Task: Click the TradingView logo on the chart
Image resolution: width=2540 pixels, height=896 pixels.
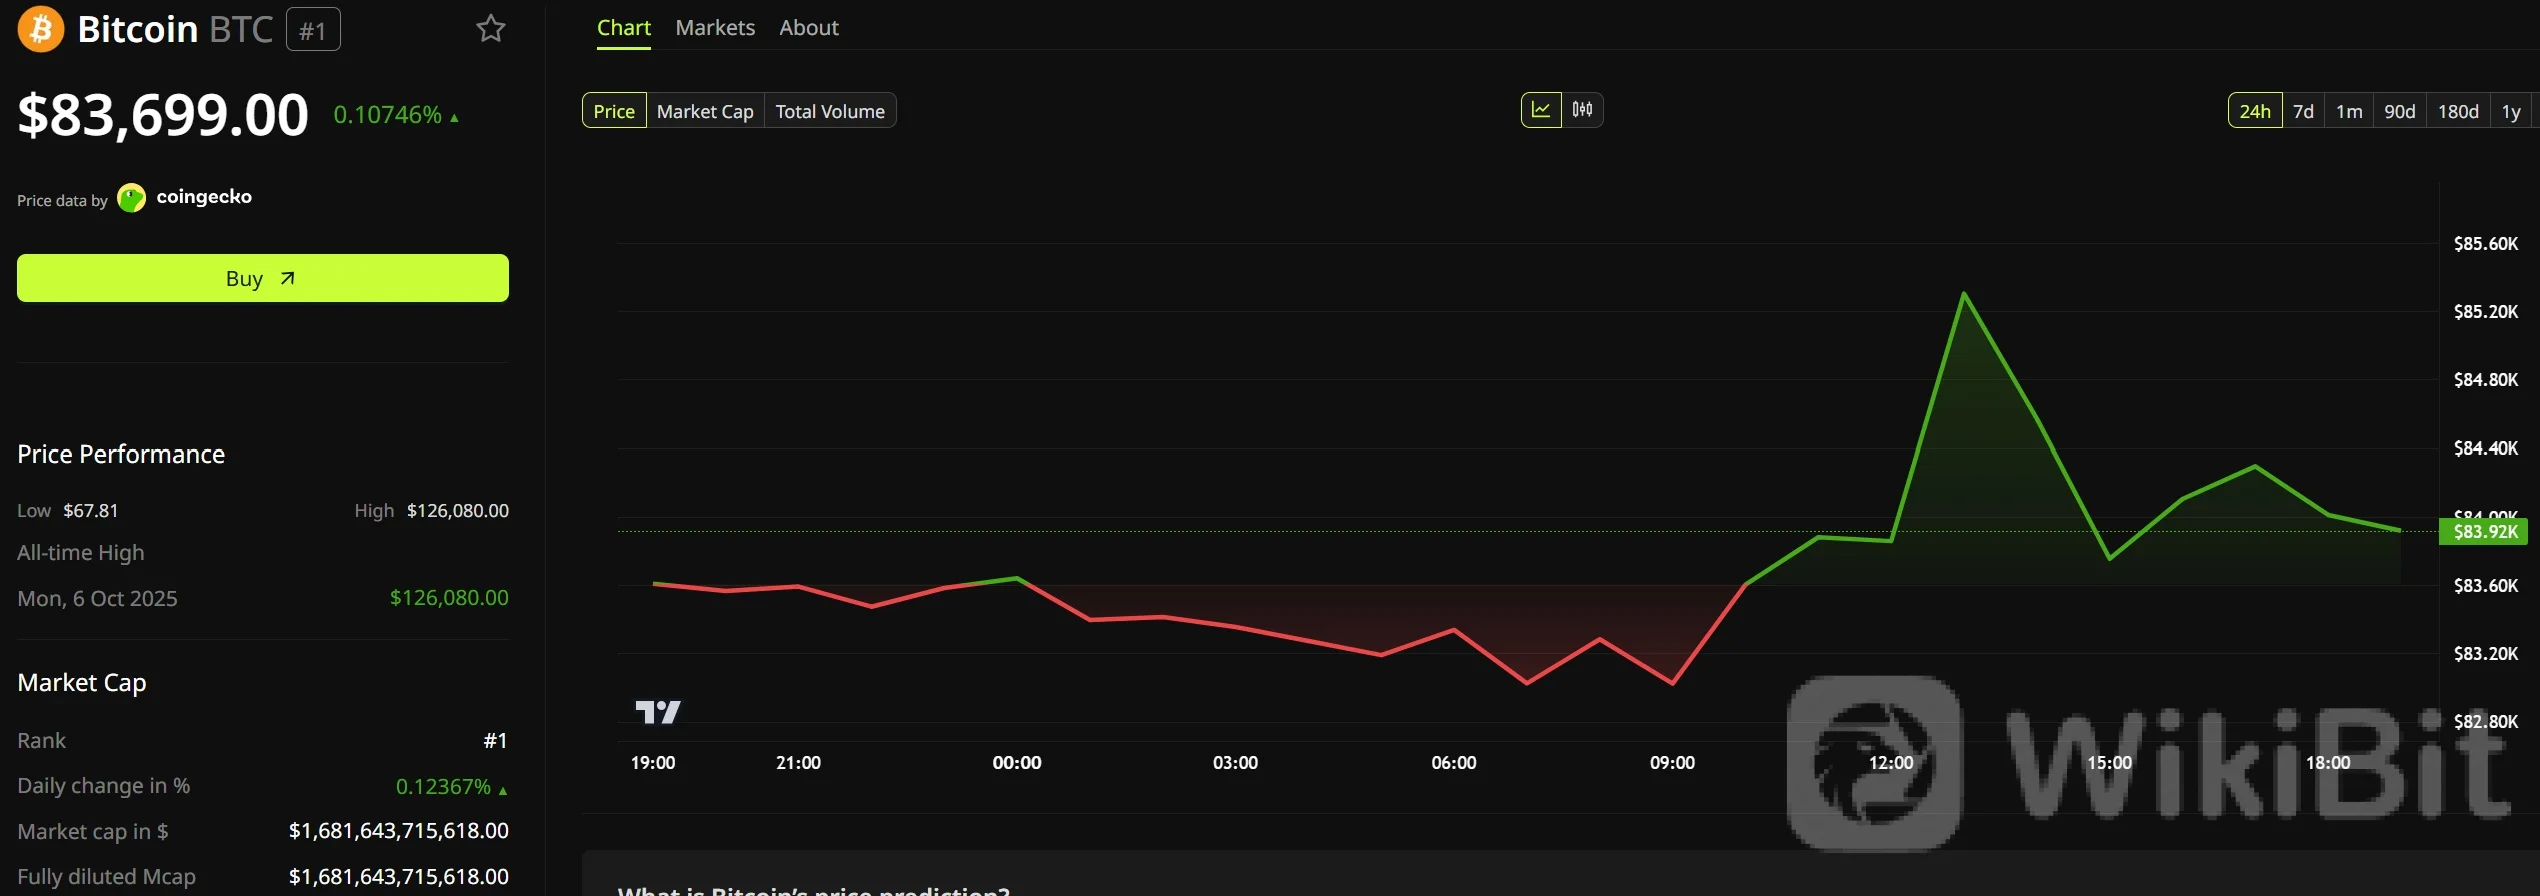Action: tap(658, 712)
